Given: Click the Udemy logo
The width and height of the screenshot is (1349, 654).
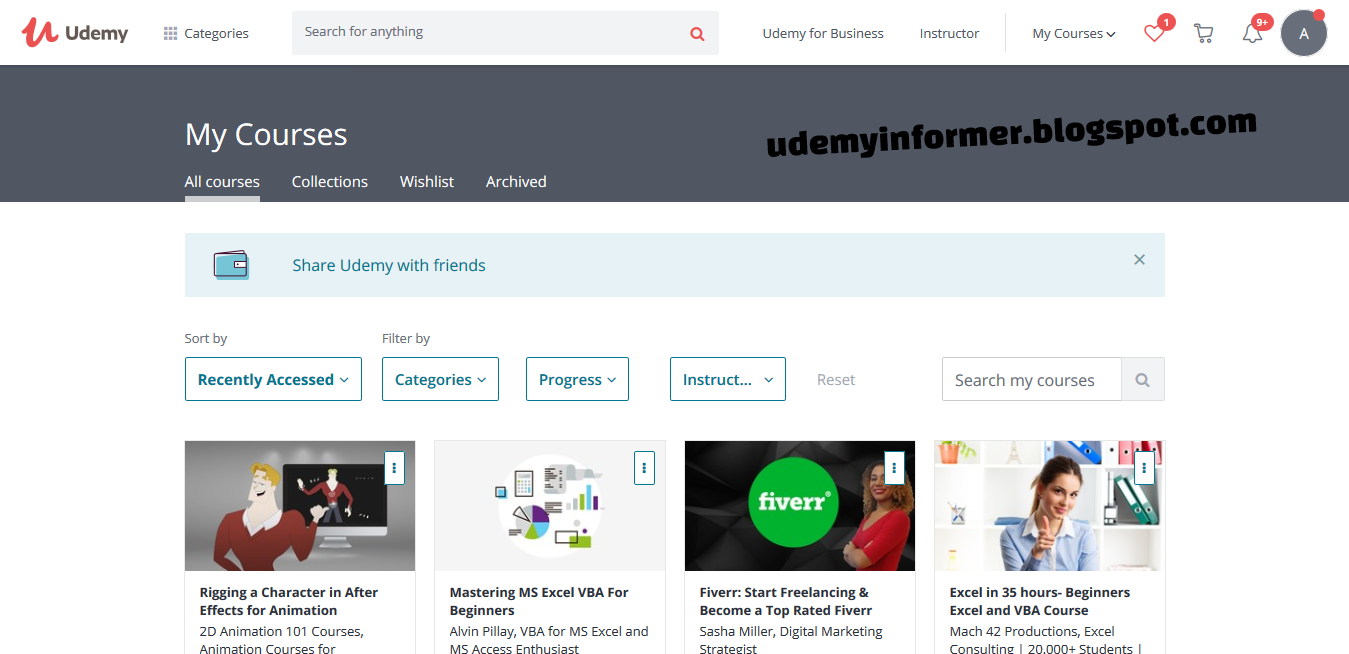Looking at the screenshot, I should point(75,32).
